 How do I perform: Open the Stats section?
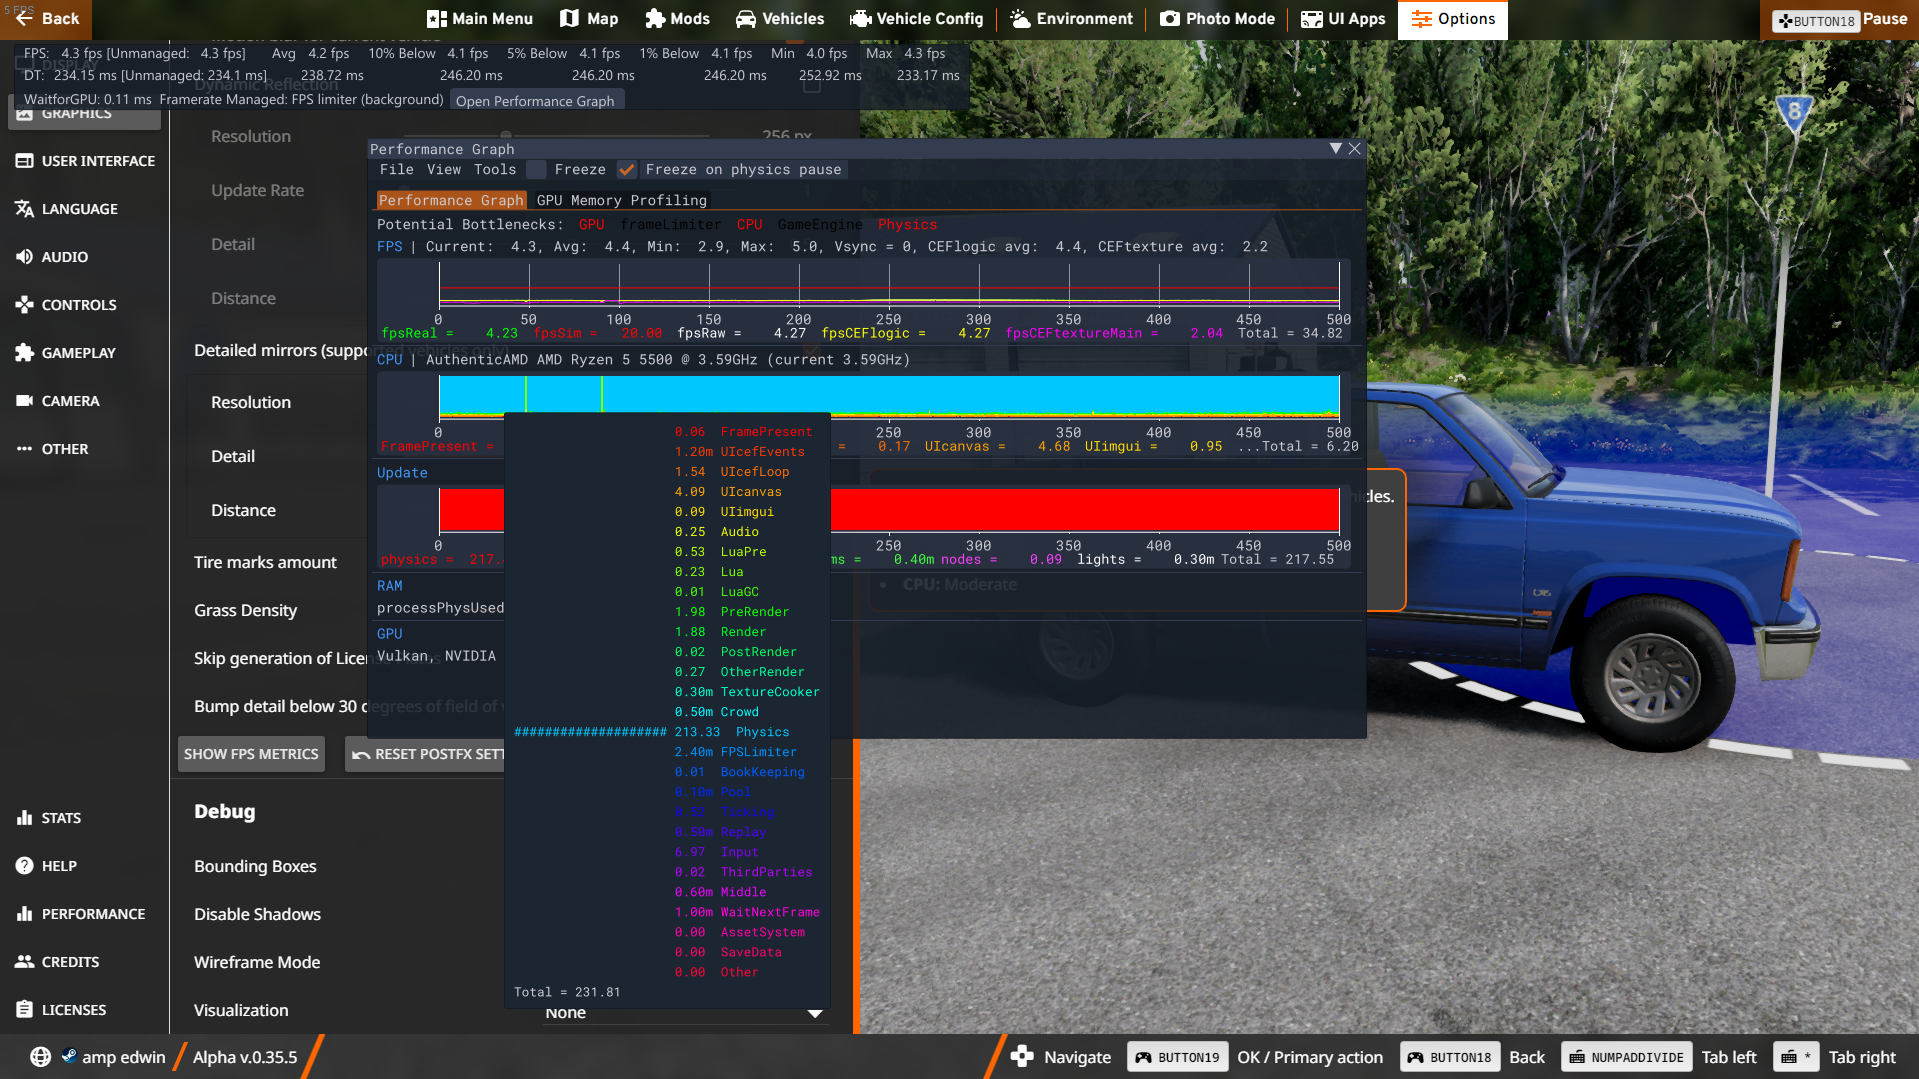[x=85, y=818]
